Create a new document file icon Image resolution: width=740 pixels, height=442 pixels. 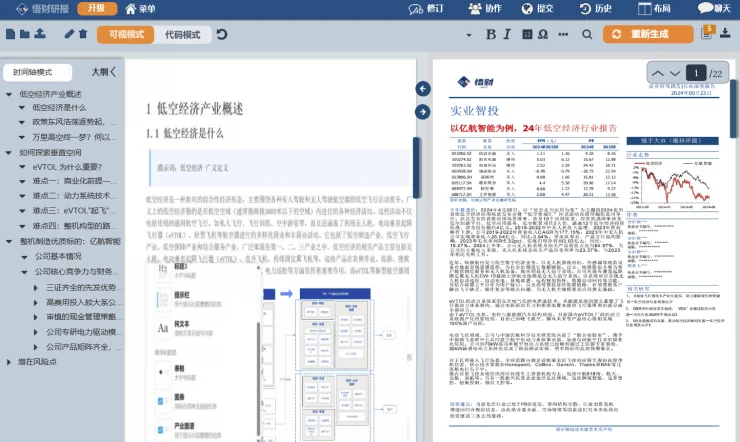10,34
